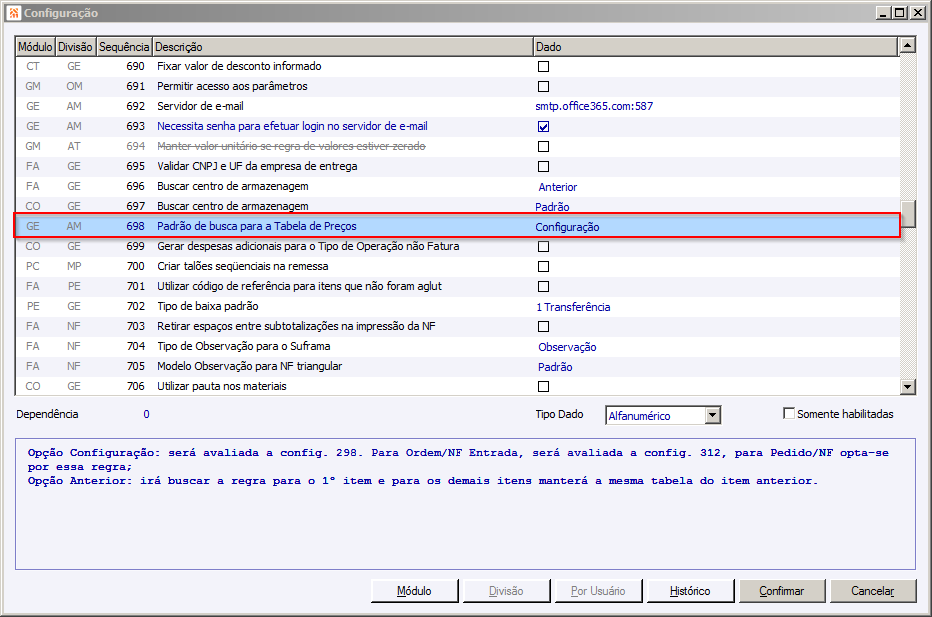Toggle checkbox for Criar talões seqüenciais na remessa
932x617 pixels.
click(543, 267)
